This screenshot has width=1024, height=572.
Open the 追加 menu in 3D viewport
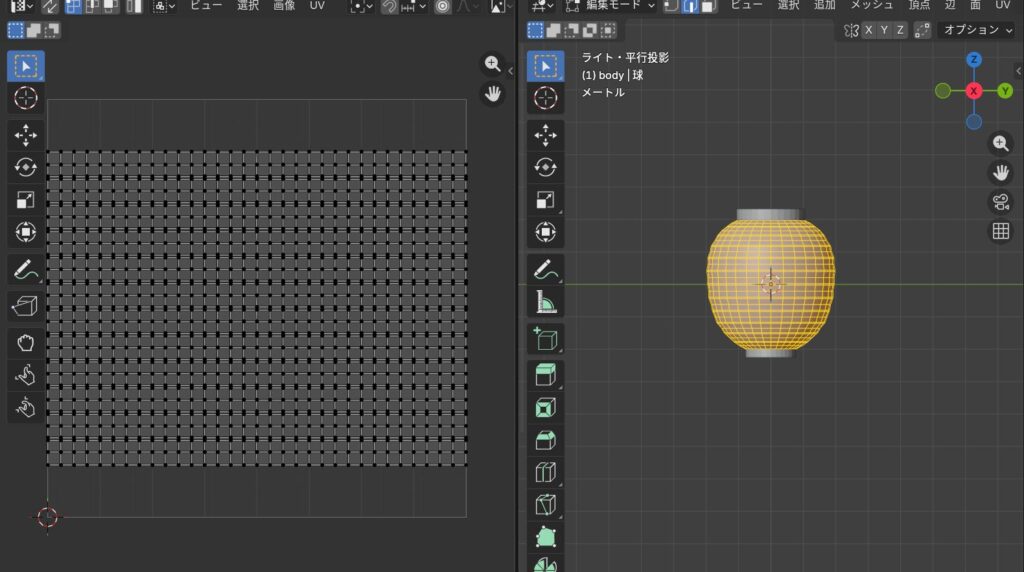825,5
